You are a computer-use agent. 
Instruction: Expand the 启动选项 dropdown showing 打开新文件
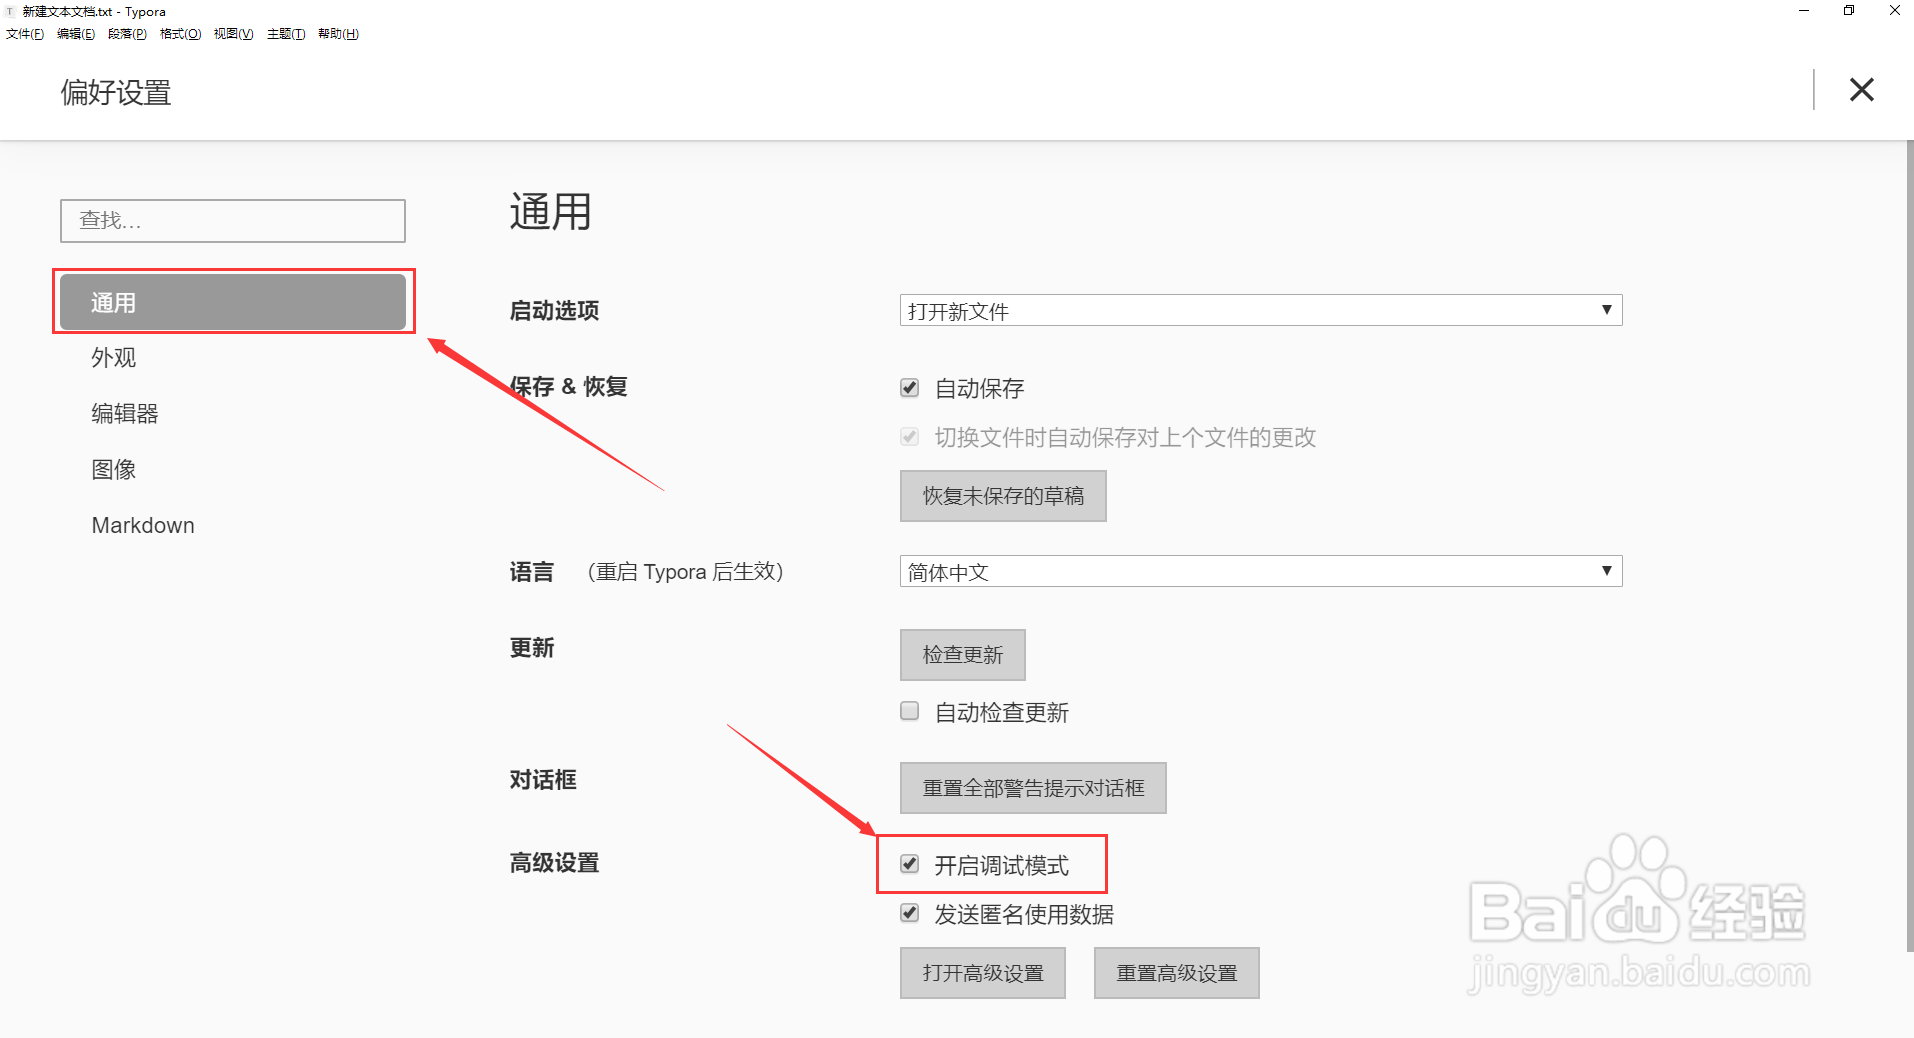pyautogui.click(x=1261, y=311)
